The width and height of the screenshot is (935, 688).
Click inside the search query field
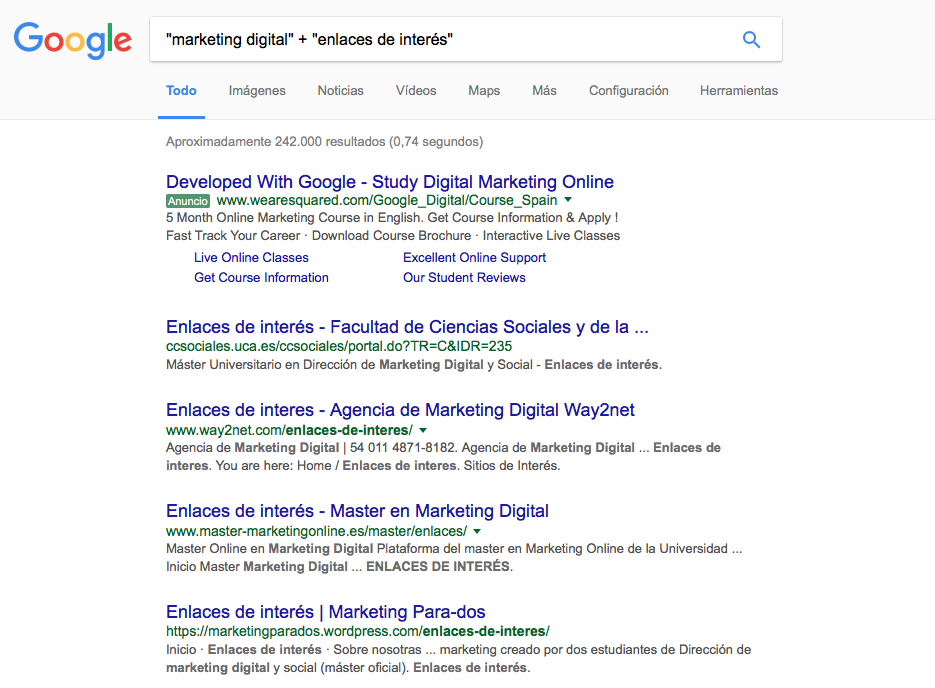point(440,40)
